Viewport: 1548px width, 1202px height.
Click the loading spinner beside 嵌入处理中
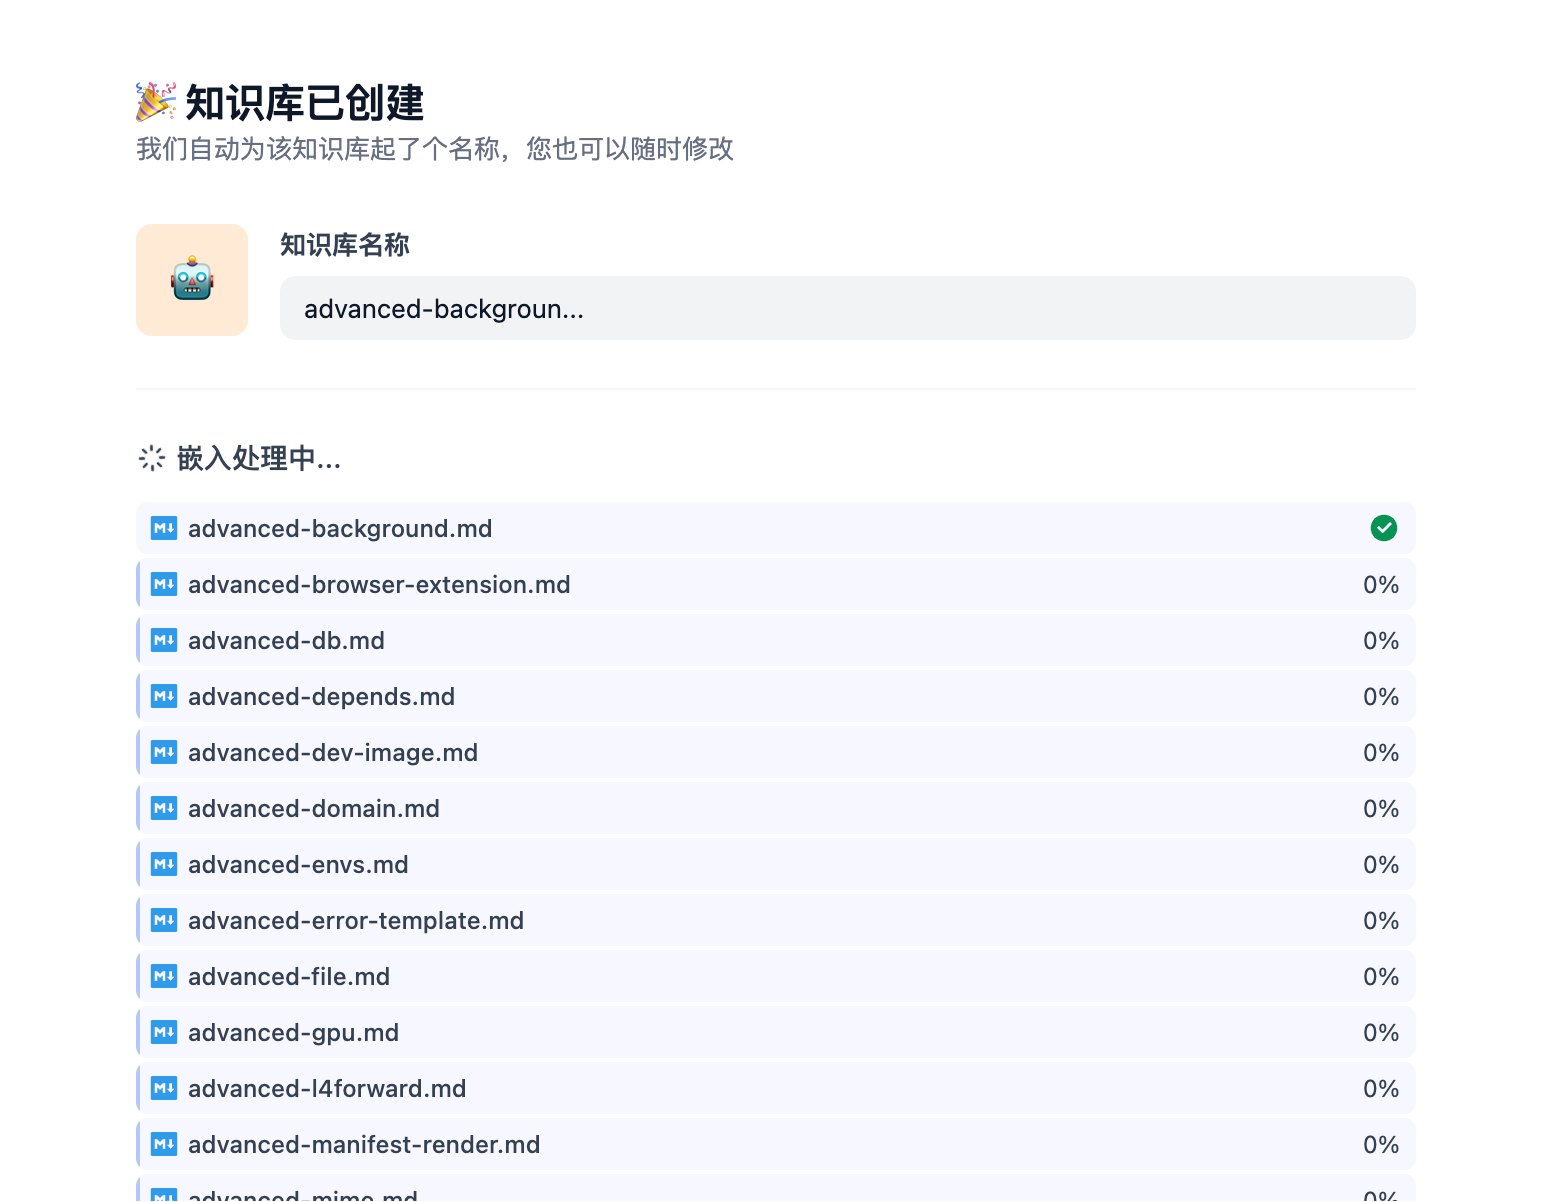pyautogui.click(x=152, y=458)
